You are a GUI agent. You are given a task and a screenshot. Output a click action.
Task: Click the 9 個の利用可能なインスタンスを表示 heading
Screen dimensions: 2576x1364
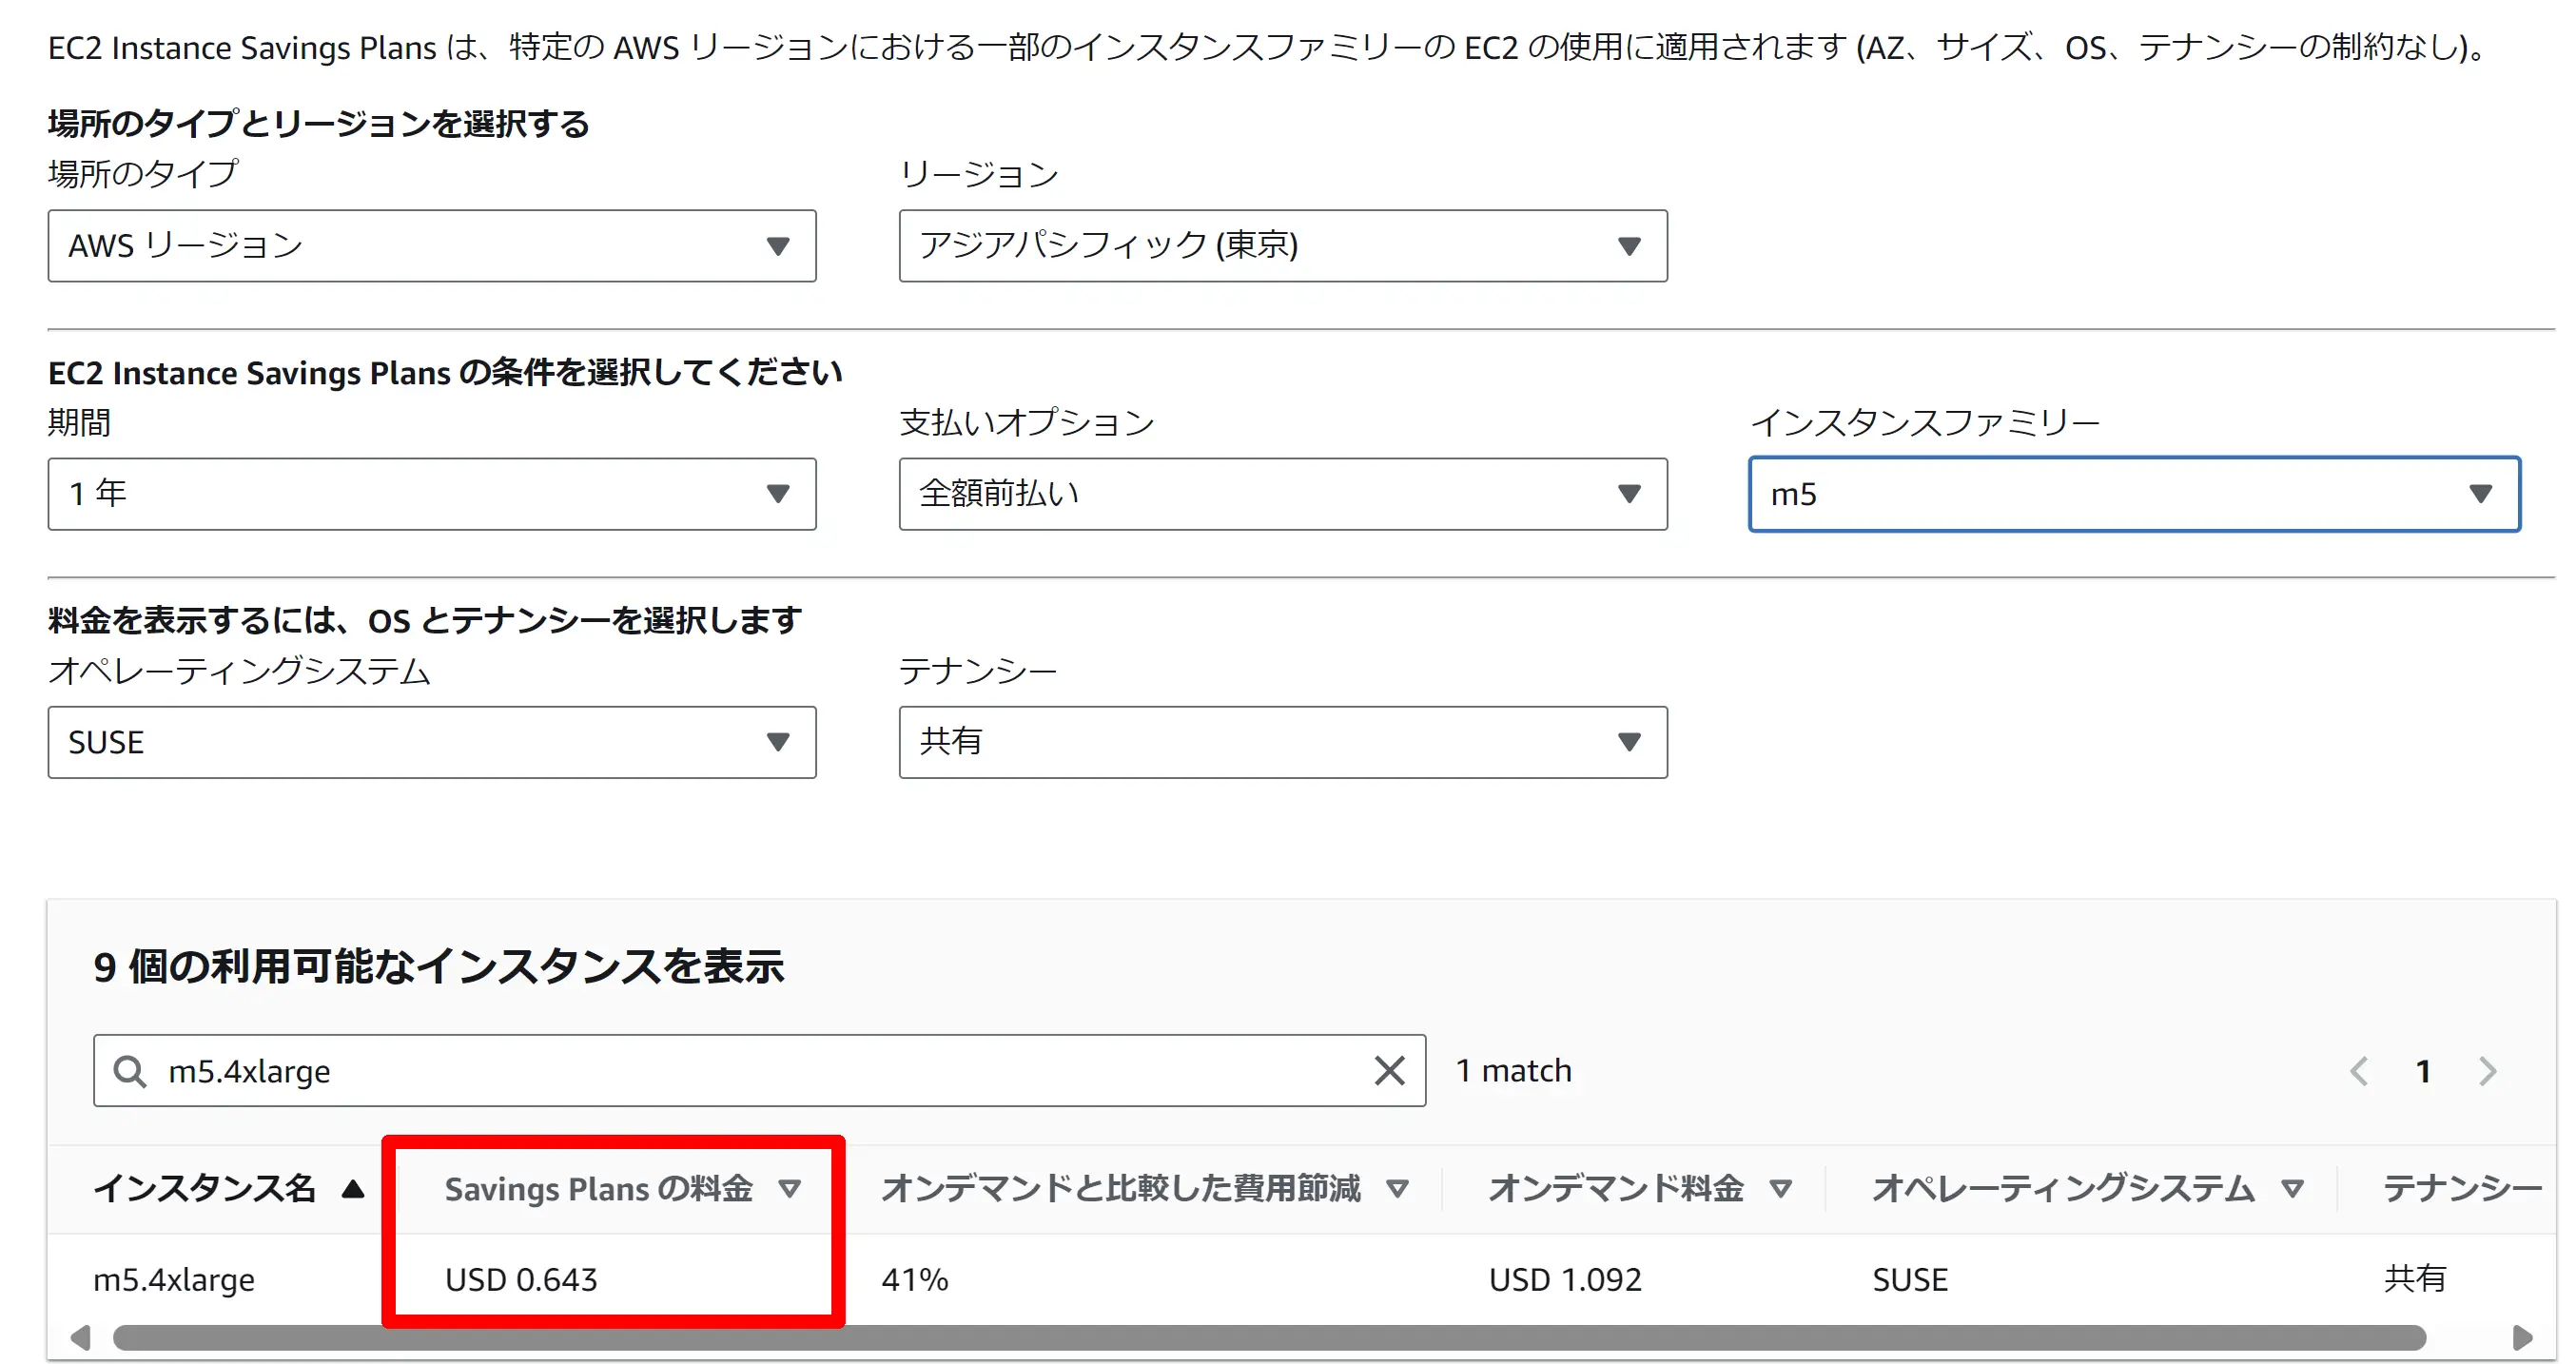tap(438, 967)
